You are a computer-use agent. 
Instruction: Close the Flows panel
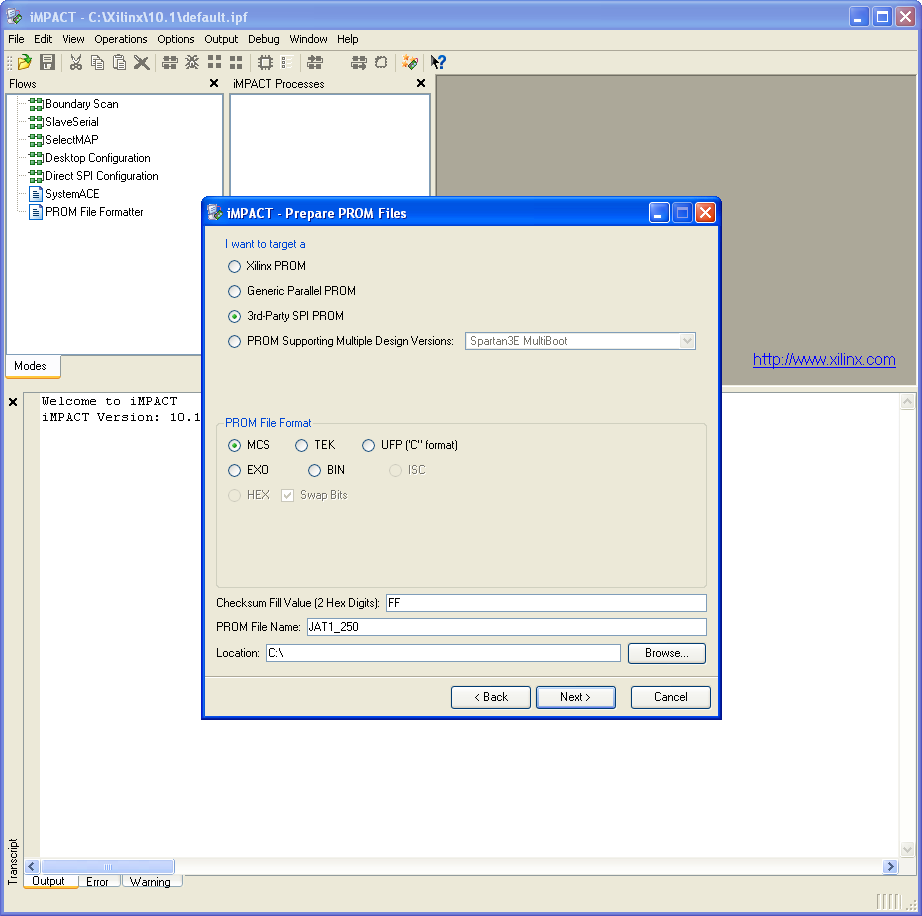point(214,83)
